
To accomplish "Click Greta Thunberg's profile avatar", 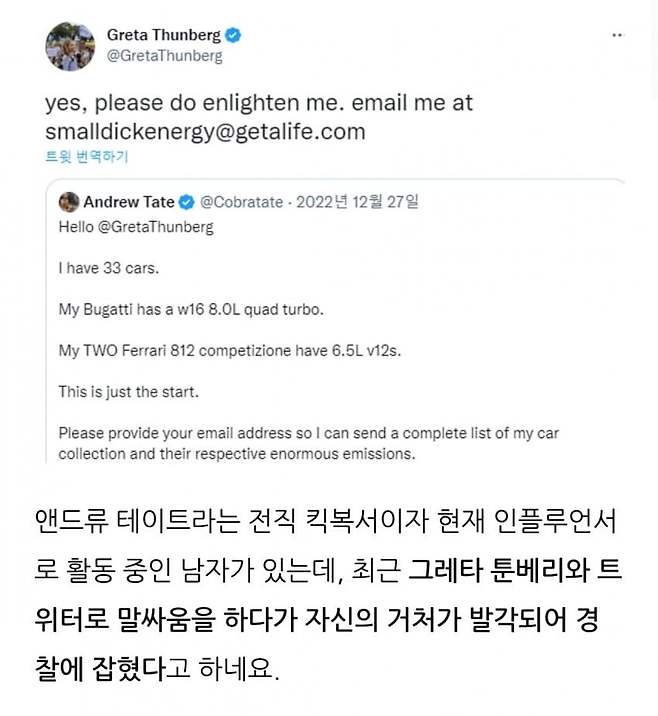I will click(x=71, y=45).
